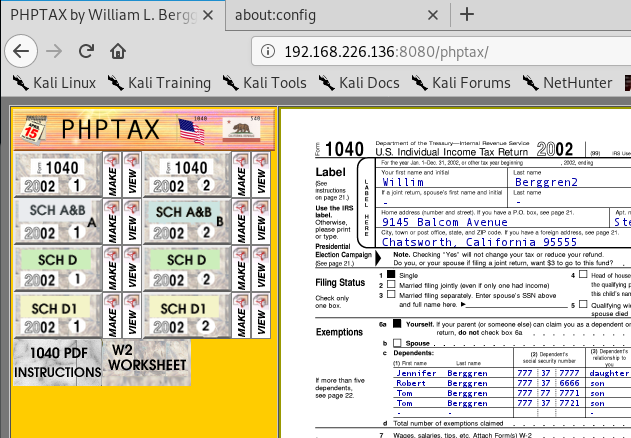Open the NetHunter bookmark

tap(567, 83)
